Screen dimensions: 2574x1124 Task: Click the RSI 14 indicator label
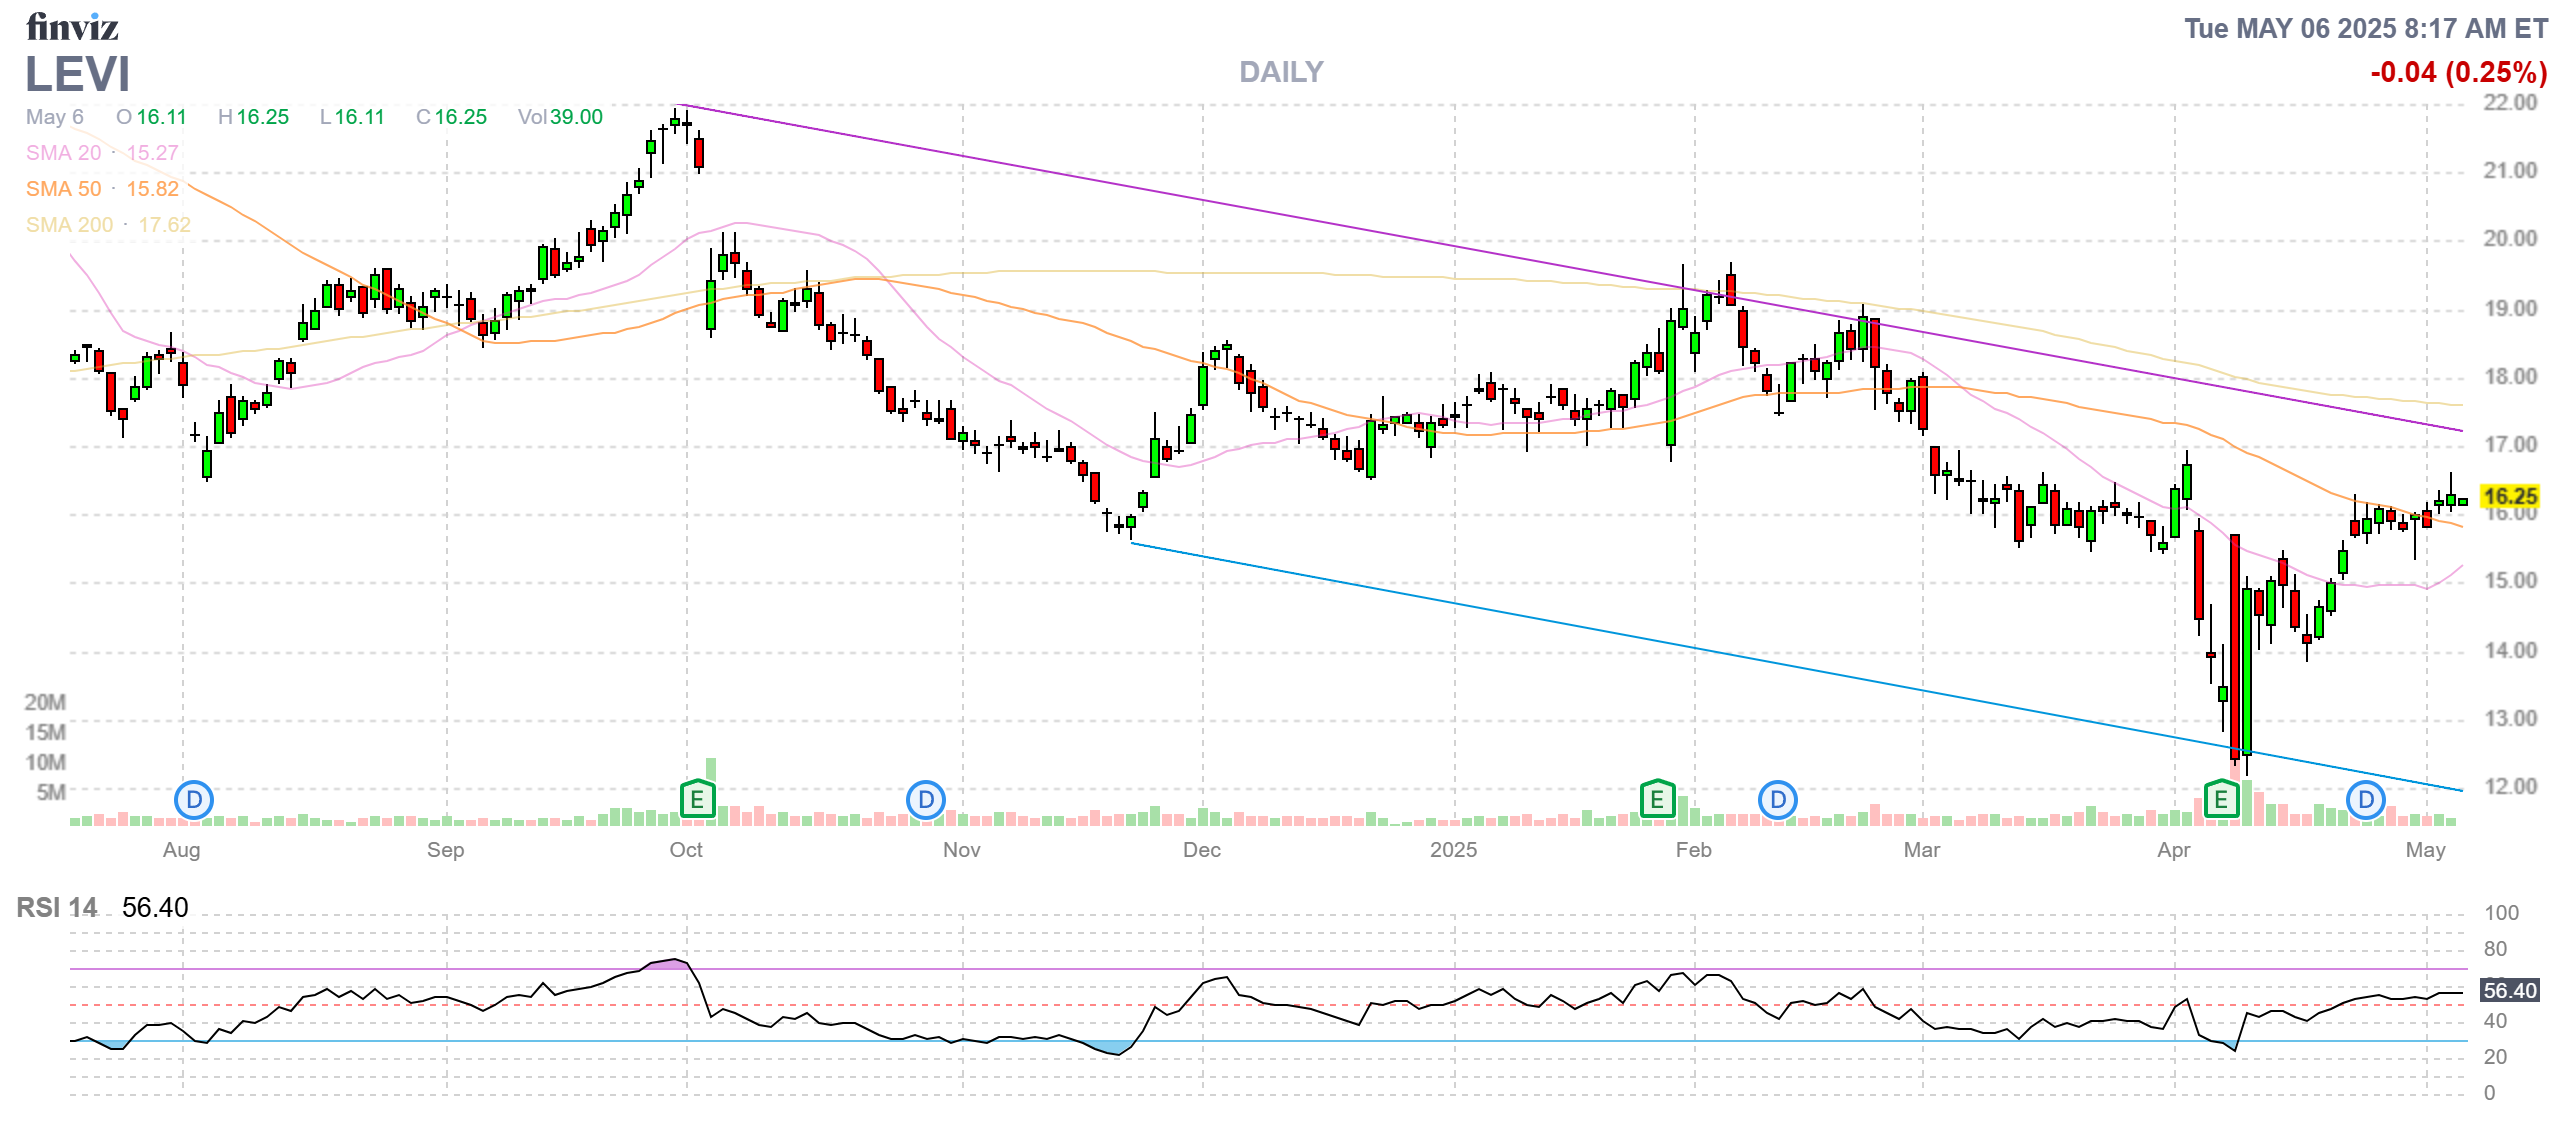pyautogui.click(x=57, y=908)
